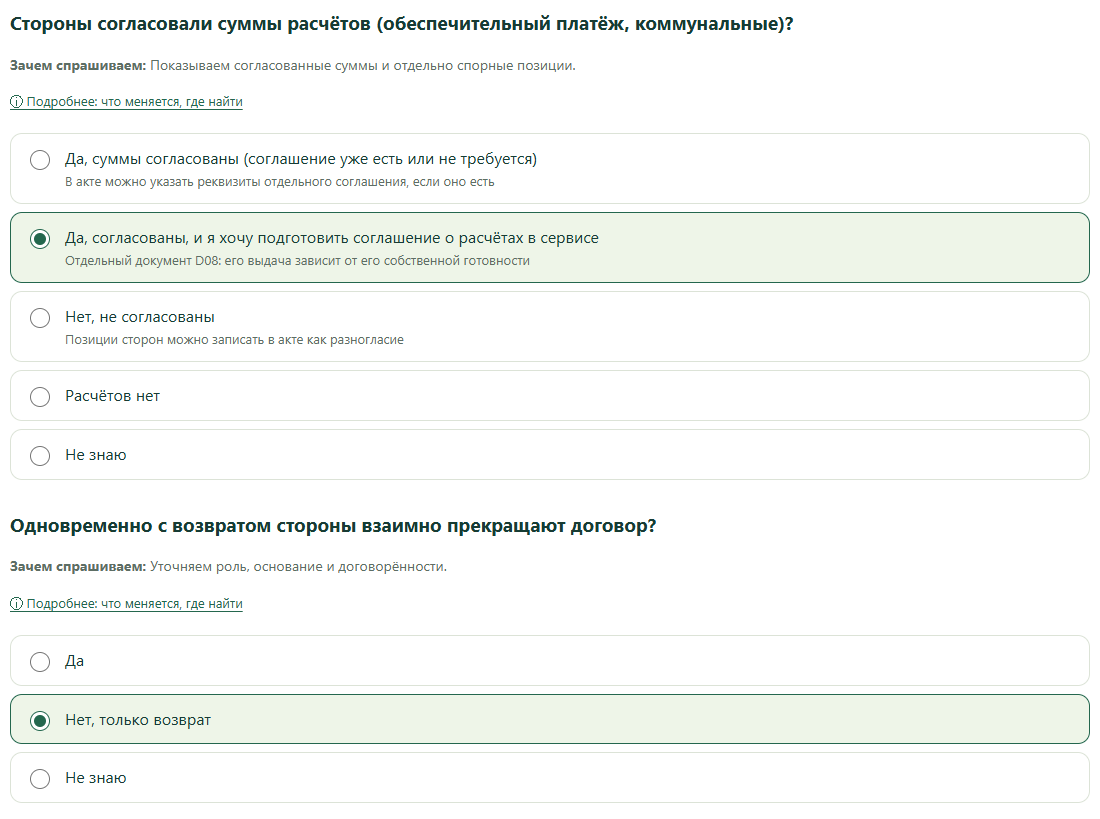The width and height of the screenshot is (1100, 819).
Task: Click the text "Показываем согласованные суммы и отдельно спорные позиции"
Action: point(363,66)
